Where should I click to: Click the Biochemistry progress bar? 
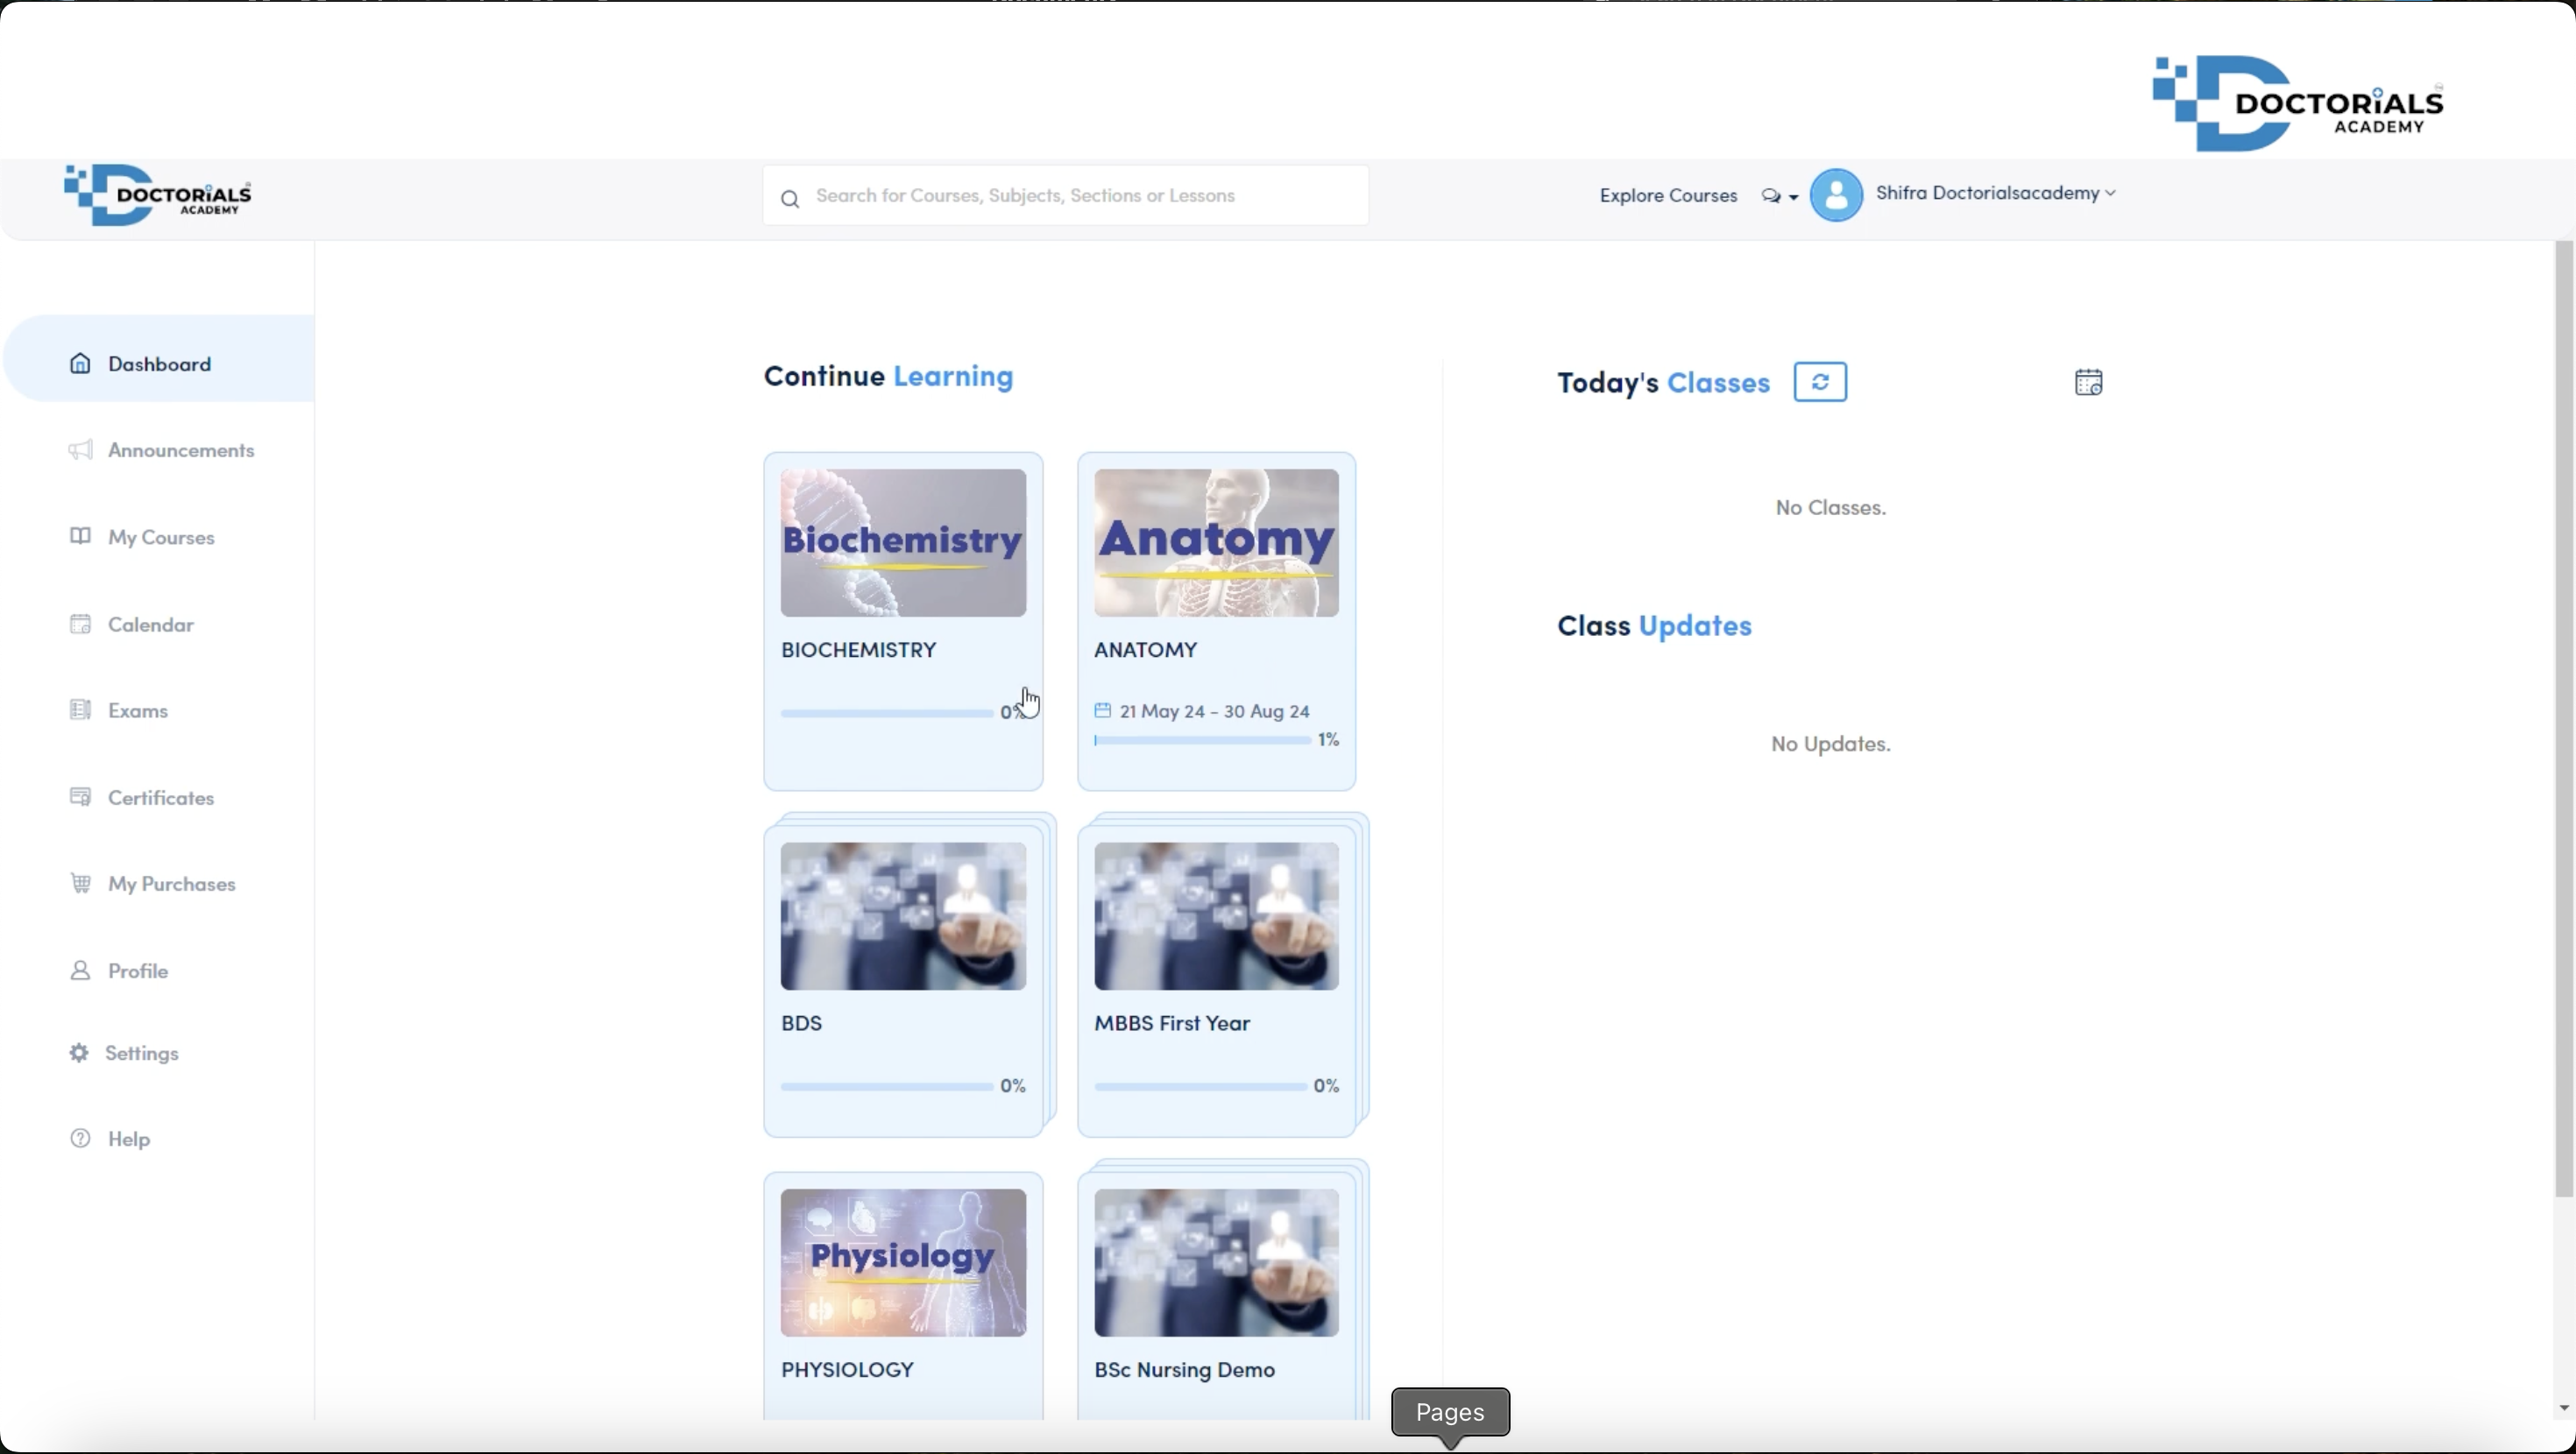pyautogui.click(x=887, y=713)
